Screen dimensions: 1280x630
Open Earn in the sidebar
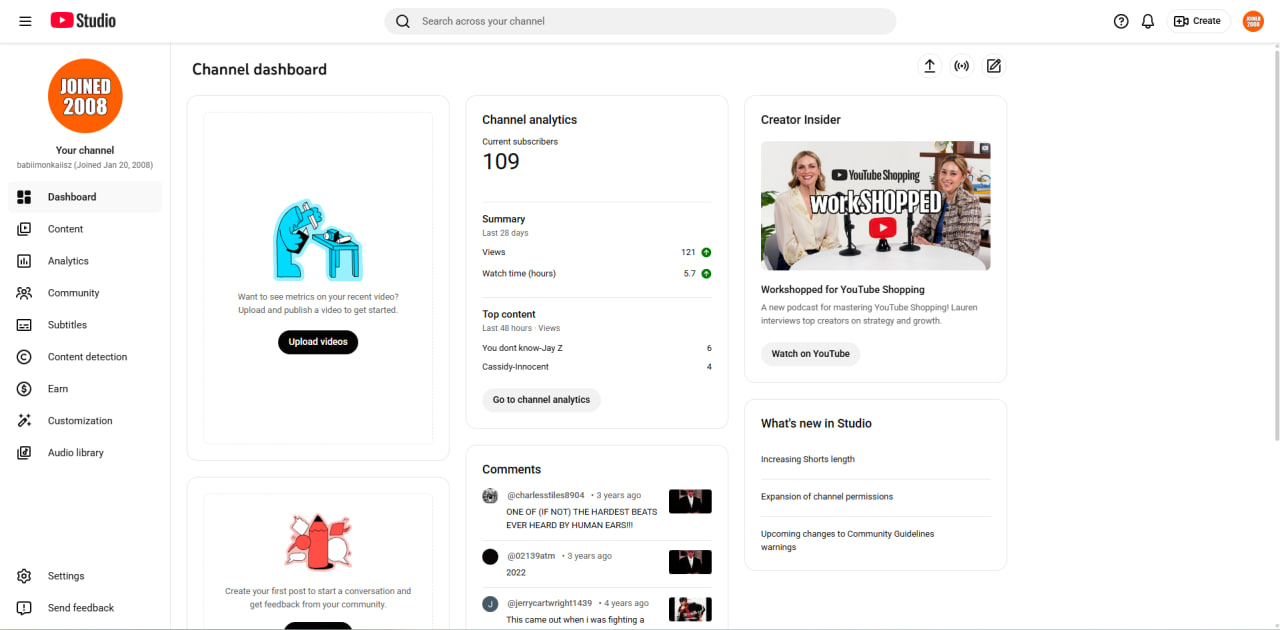tap(85, 389)
